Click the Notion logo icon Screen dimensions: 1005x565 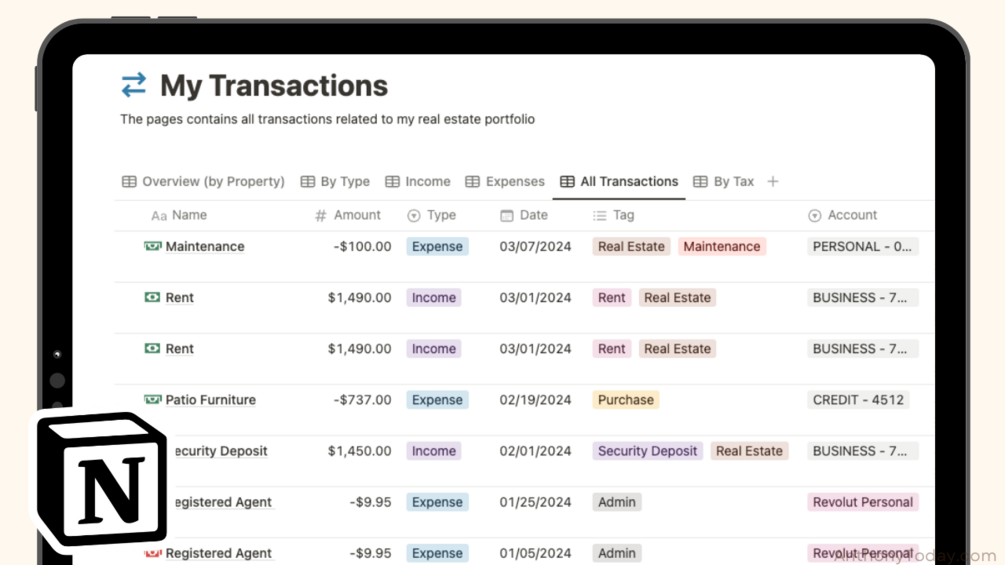point(101,478)
